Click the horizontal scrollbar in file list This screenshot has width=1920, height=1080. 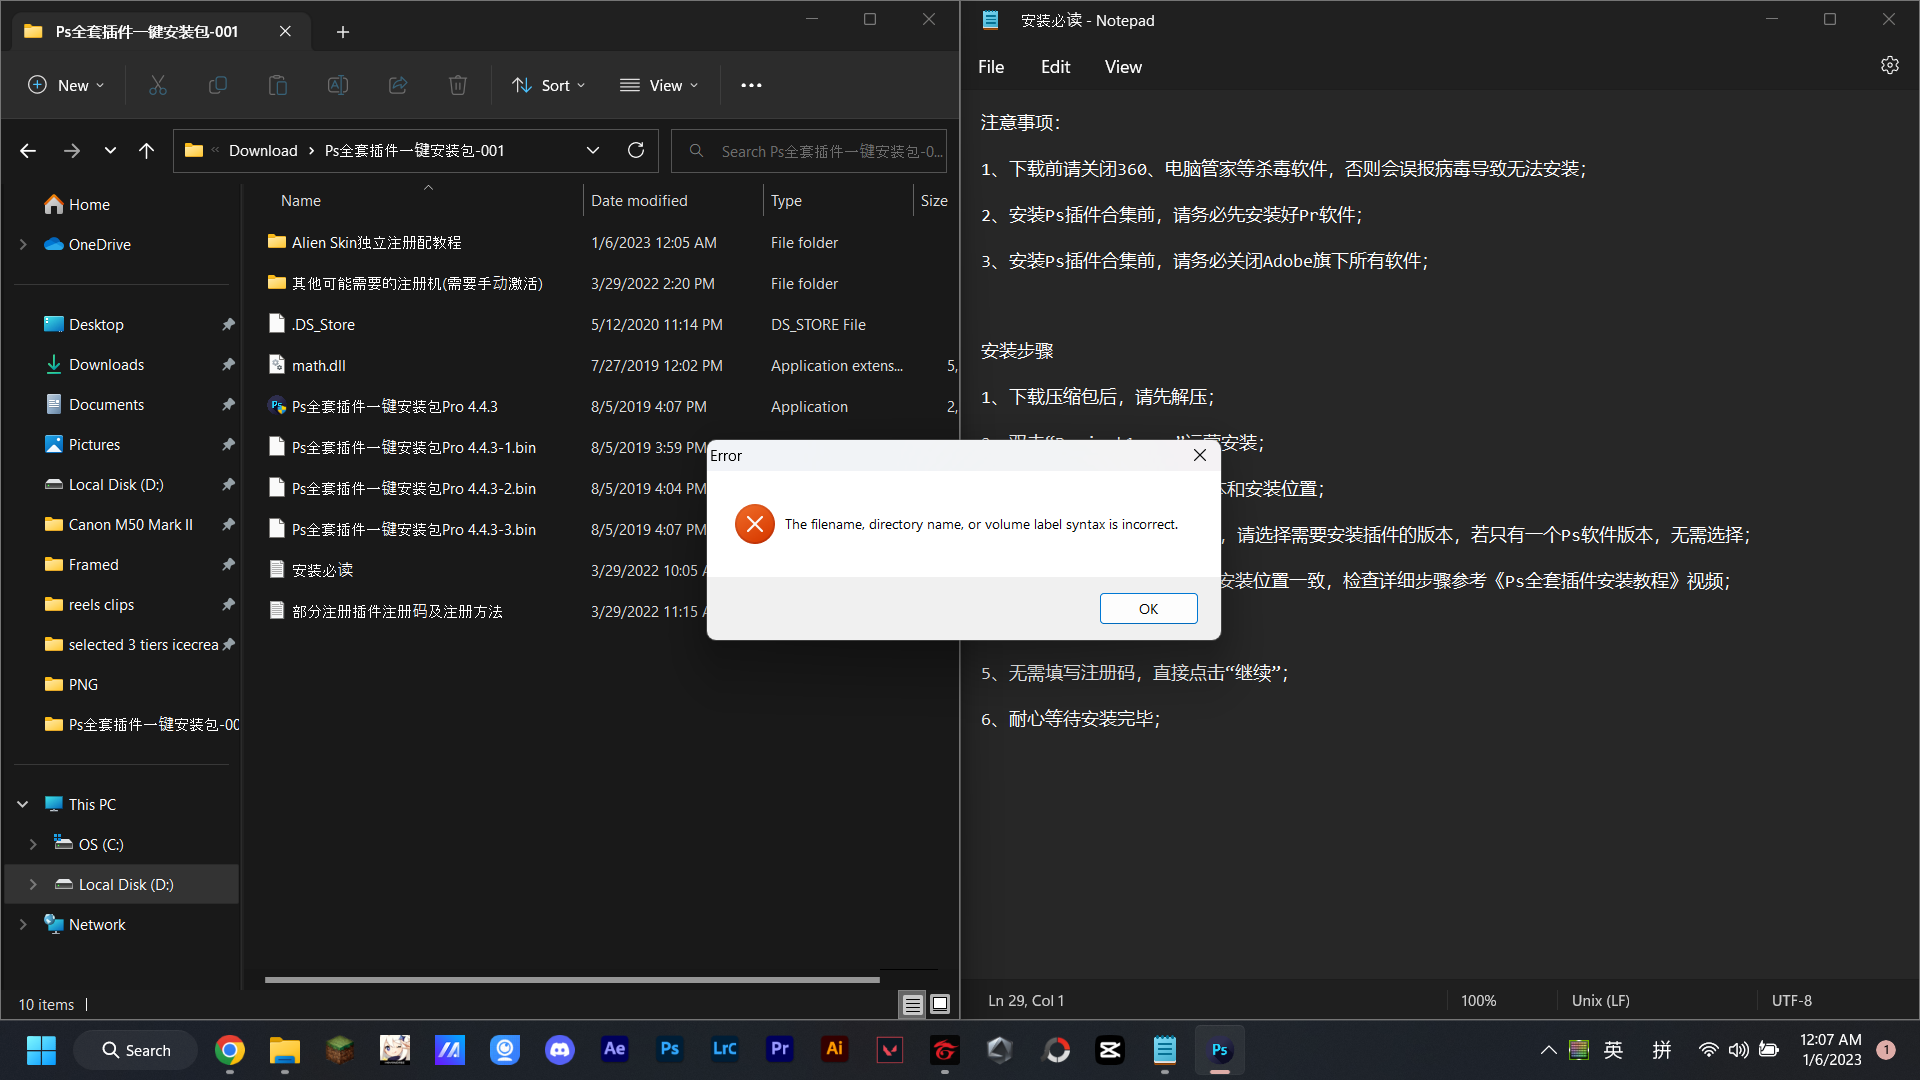point(572,980)
